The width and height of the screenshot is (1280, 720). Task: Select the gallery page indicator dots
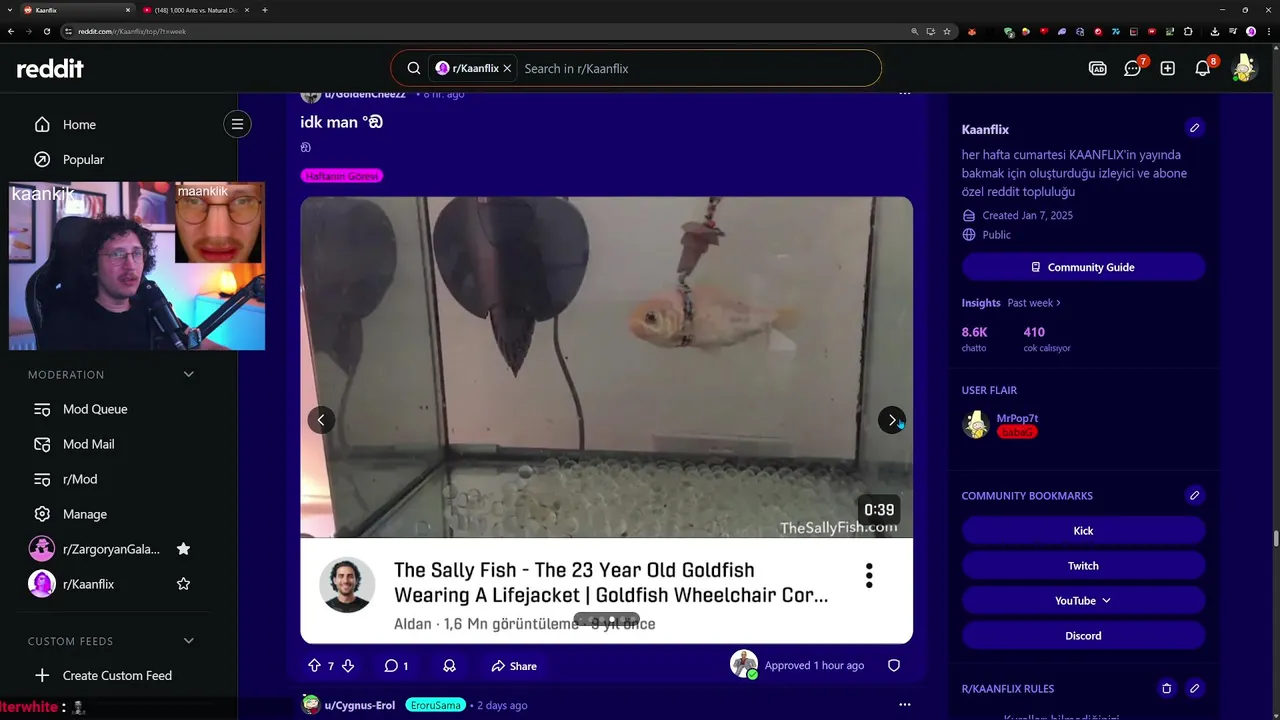[x=606, y=620]
